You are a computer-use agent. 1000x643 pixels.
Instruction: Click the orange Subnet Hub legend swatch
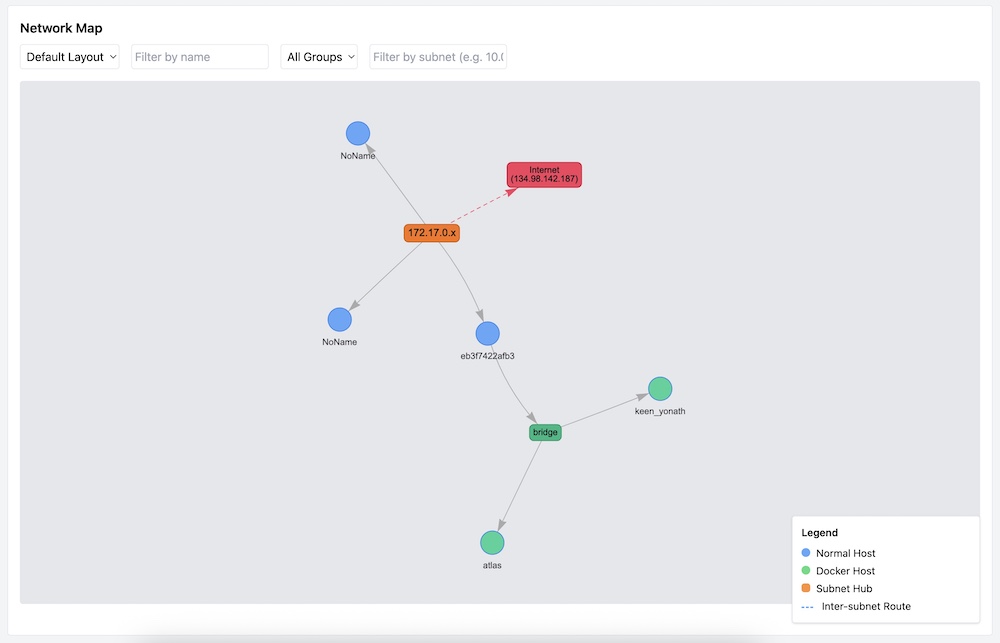806,589
